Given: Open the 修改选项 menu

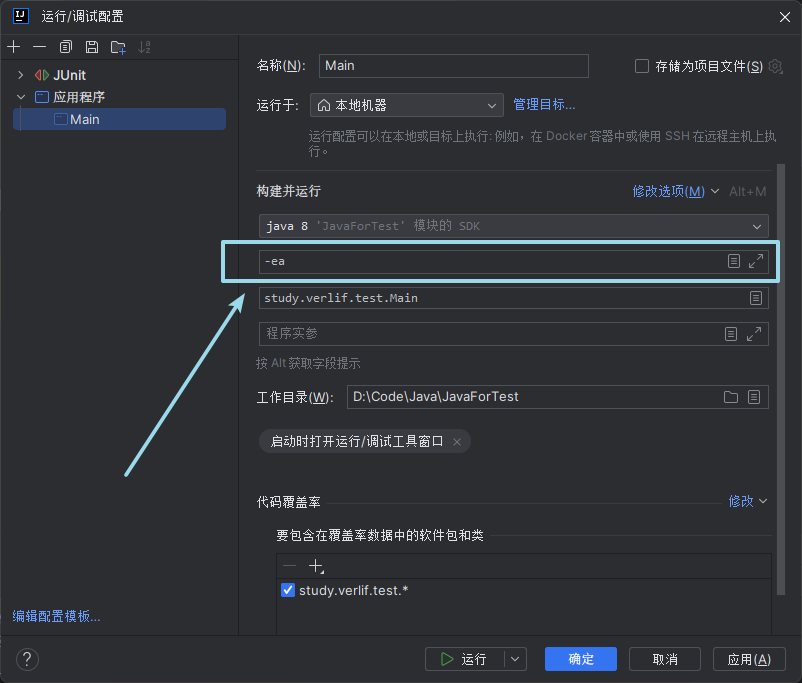Looking at the screenshot, I should coord(675,191).
